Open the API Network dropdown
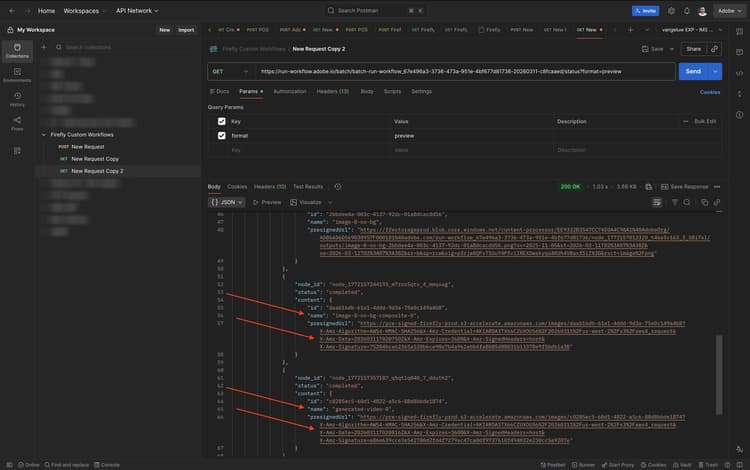This screenshot has height=470, width=750. click(137, 11)
